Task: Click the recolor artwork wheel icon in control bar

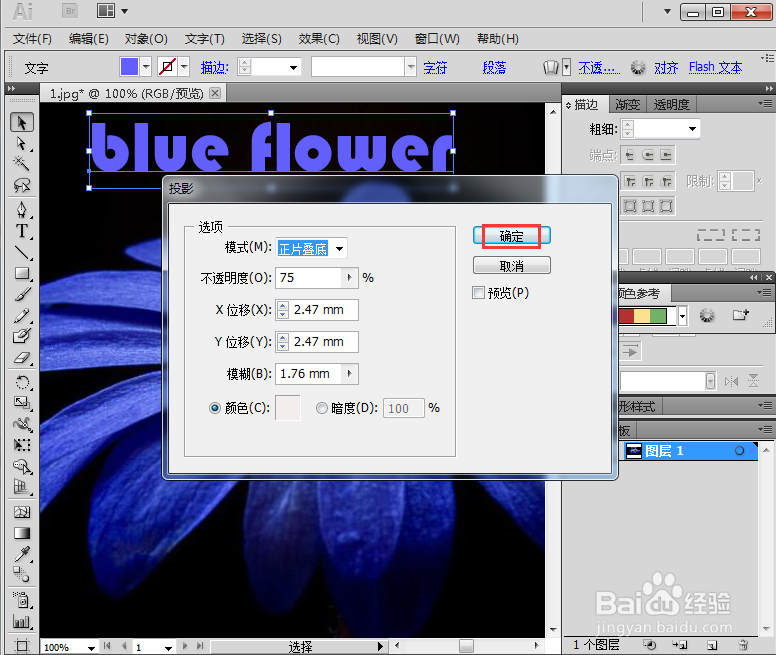Action: pos(638,67)
